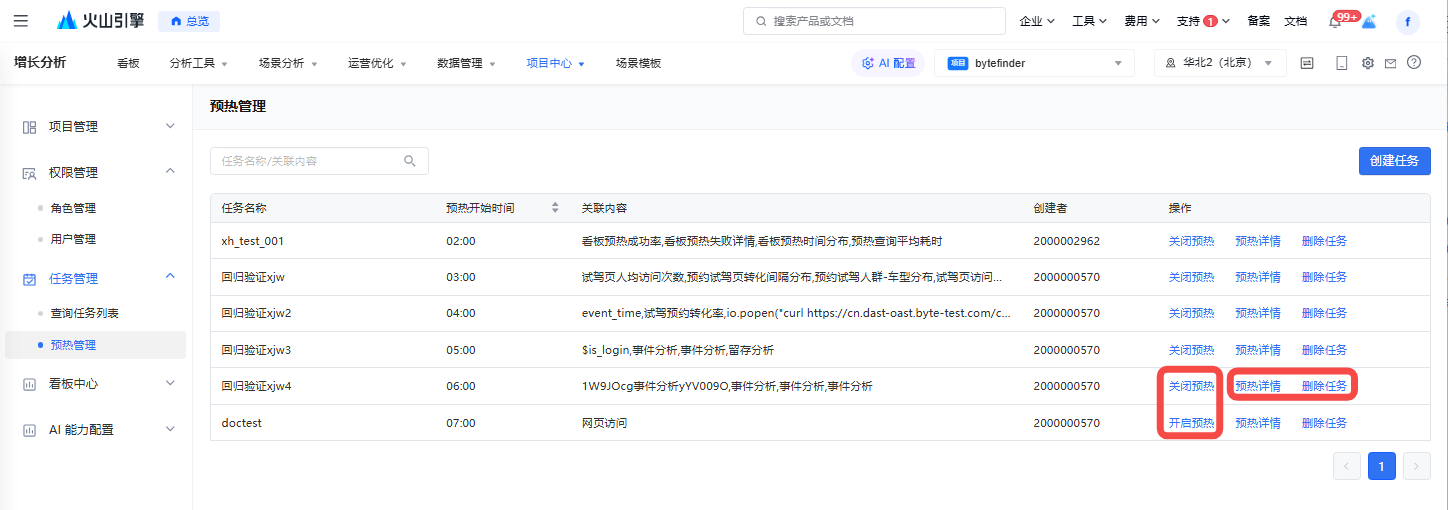Click task name doctest

(241, 423)
